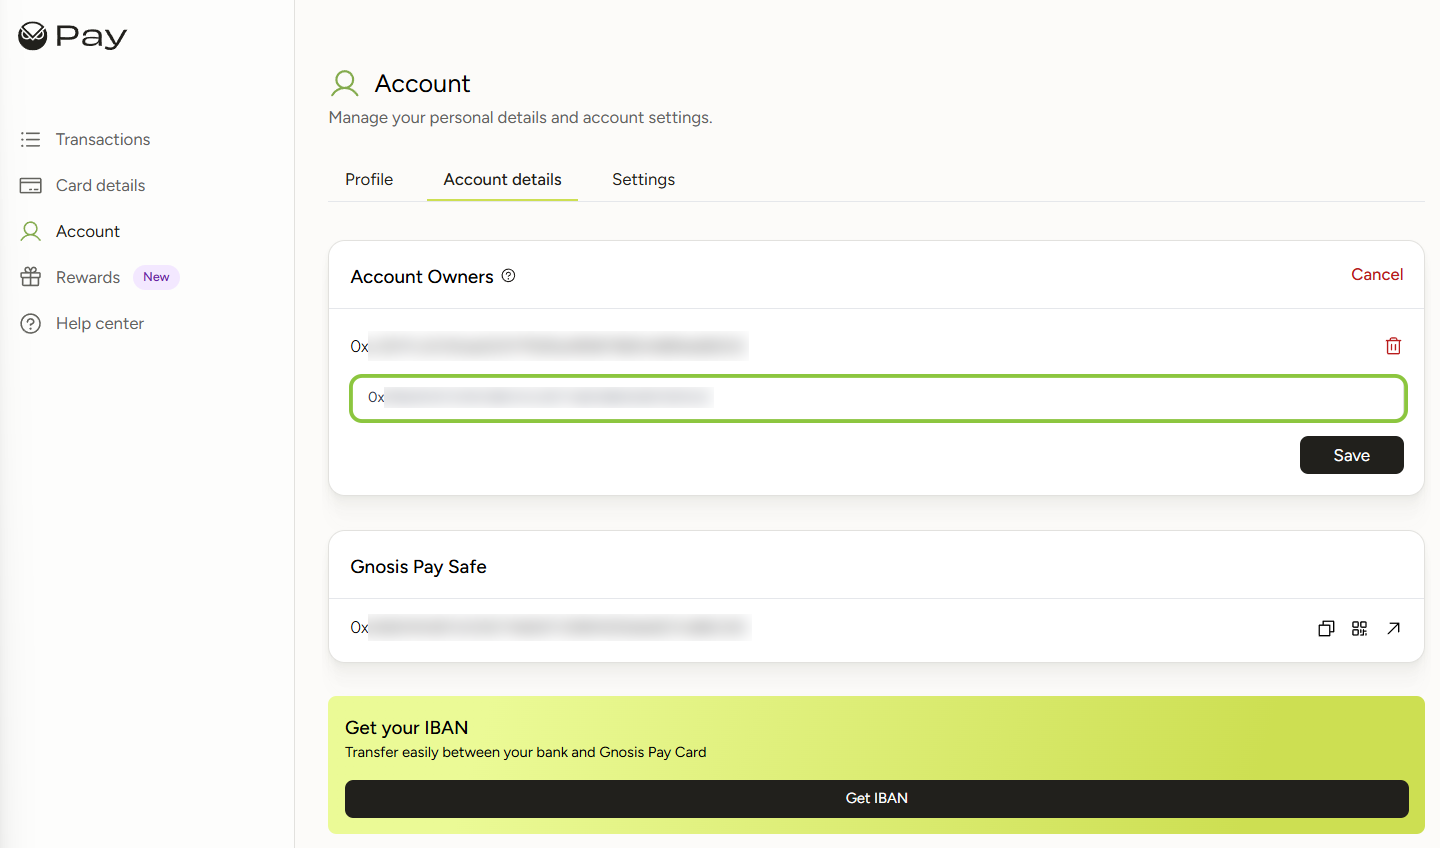The width and height of the screenshot is (1440, 848).
Task: Go to Card details in sidebar
Action: point(100,185)
